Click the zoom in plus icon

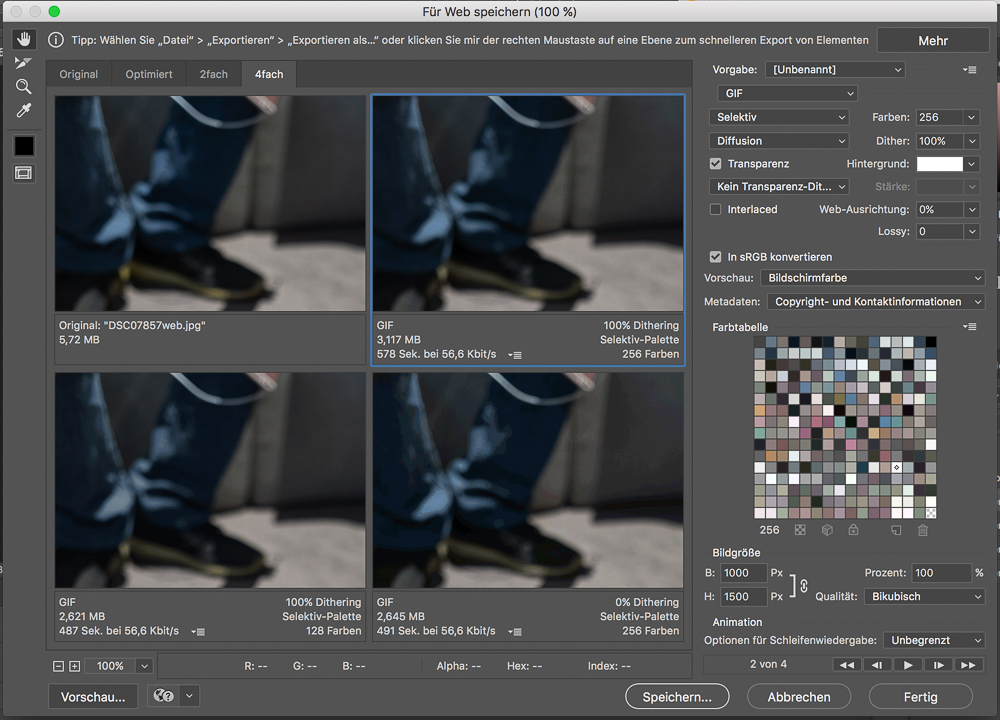[75, 666]
